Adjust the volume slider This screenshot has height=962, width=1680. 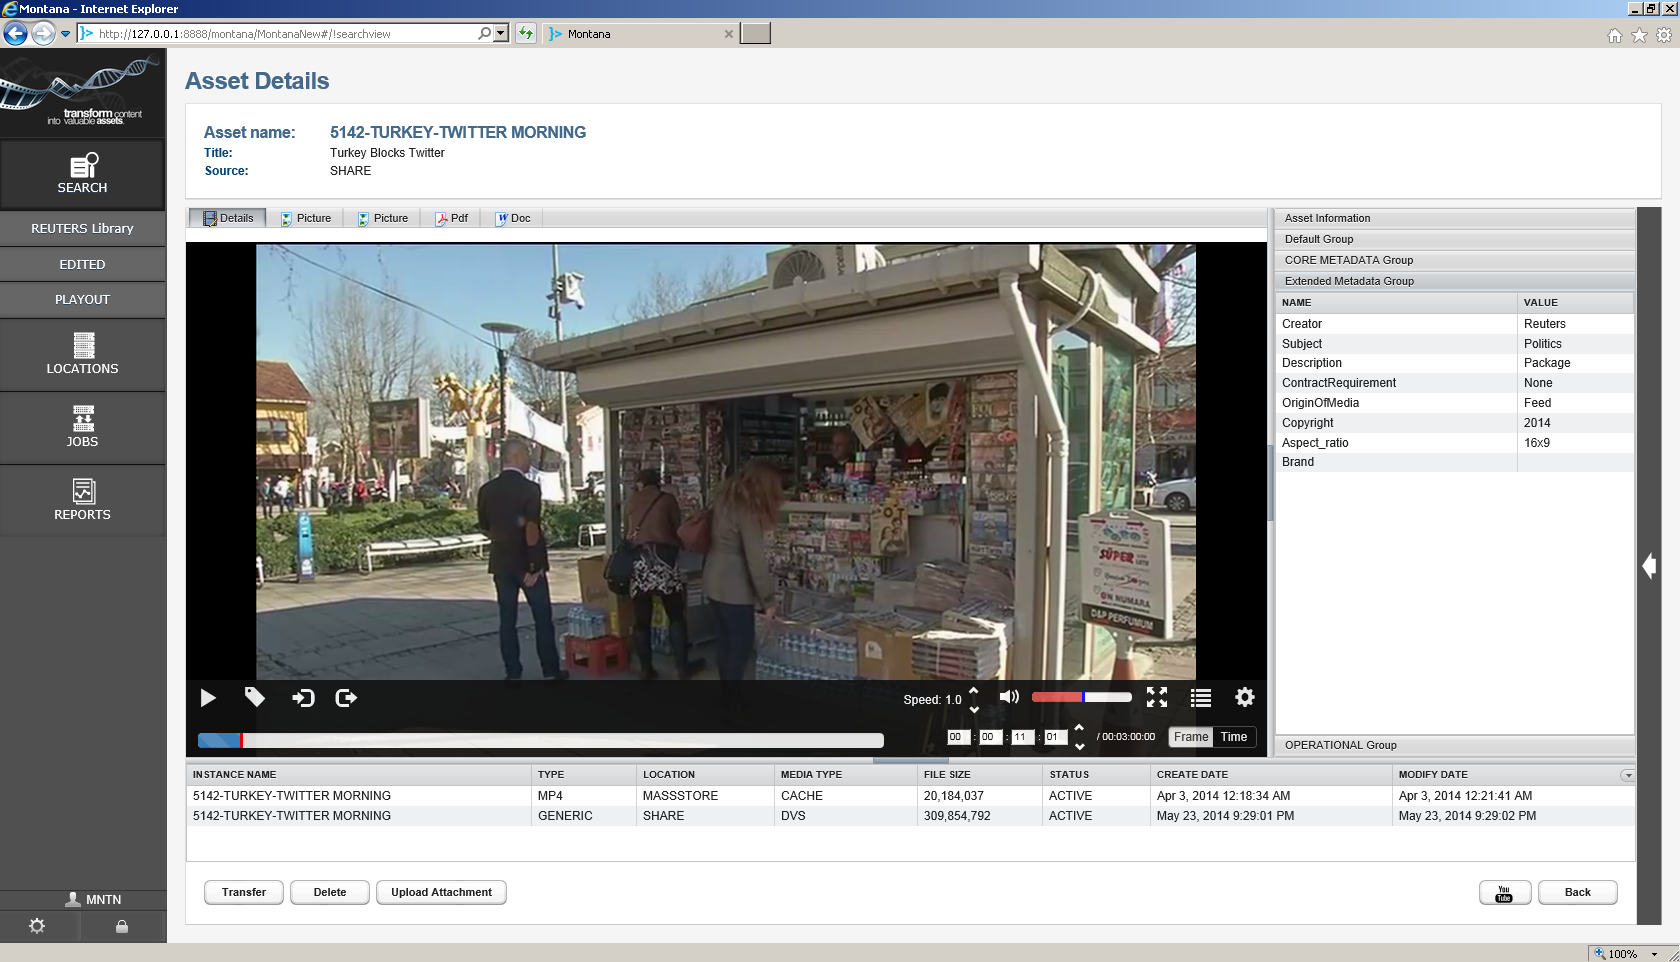[x=1081, y=697]
